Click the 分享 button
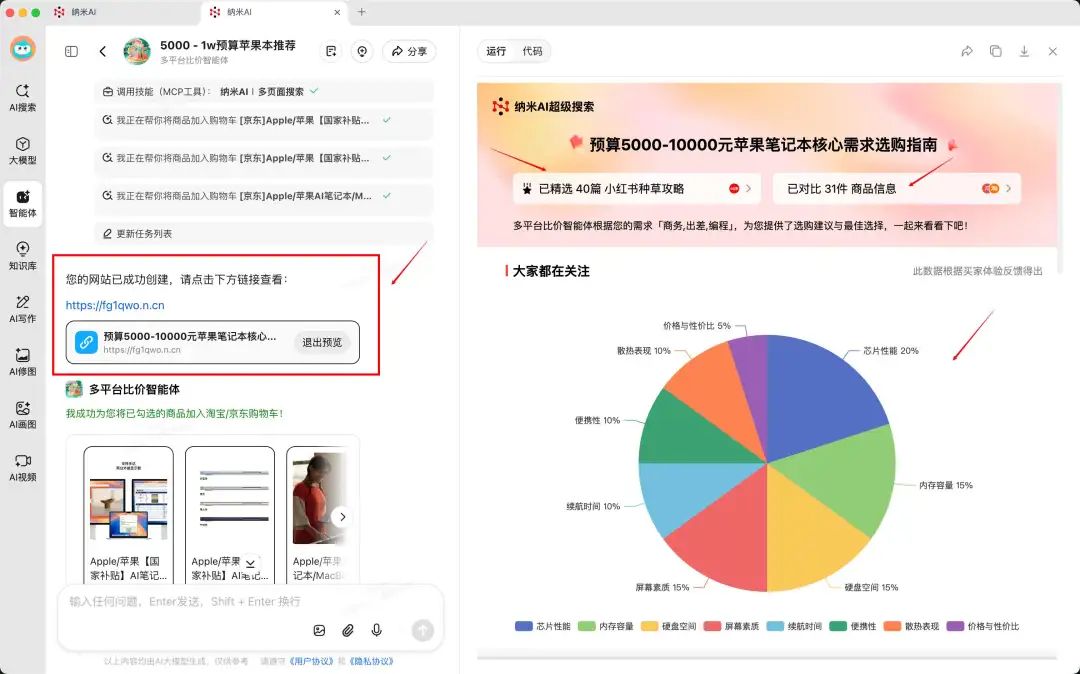The width and height of the screenshot is (1080, 674). coord(409,52)
